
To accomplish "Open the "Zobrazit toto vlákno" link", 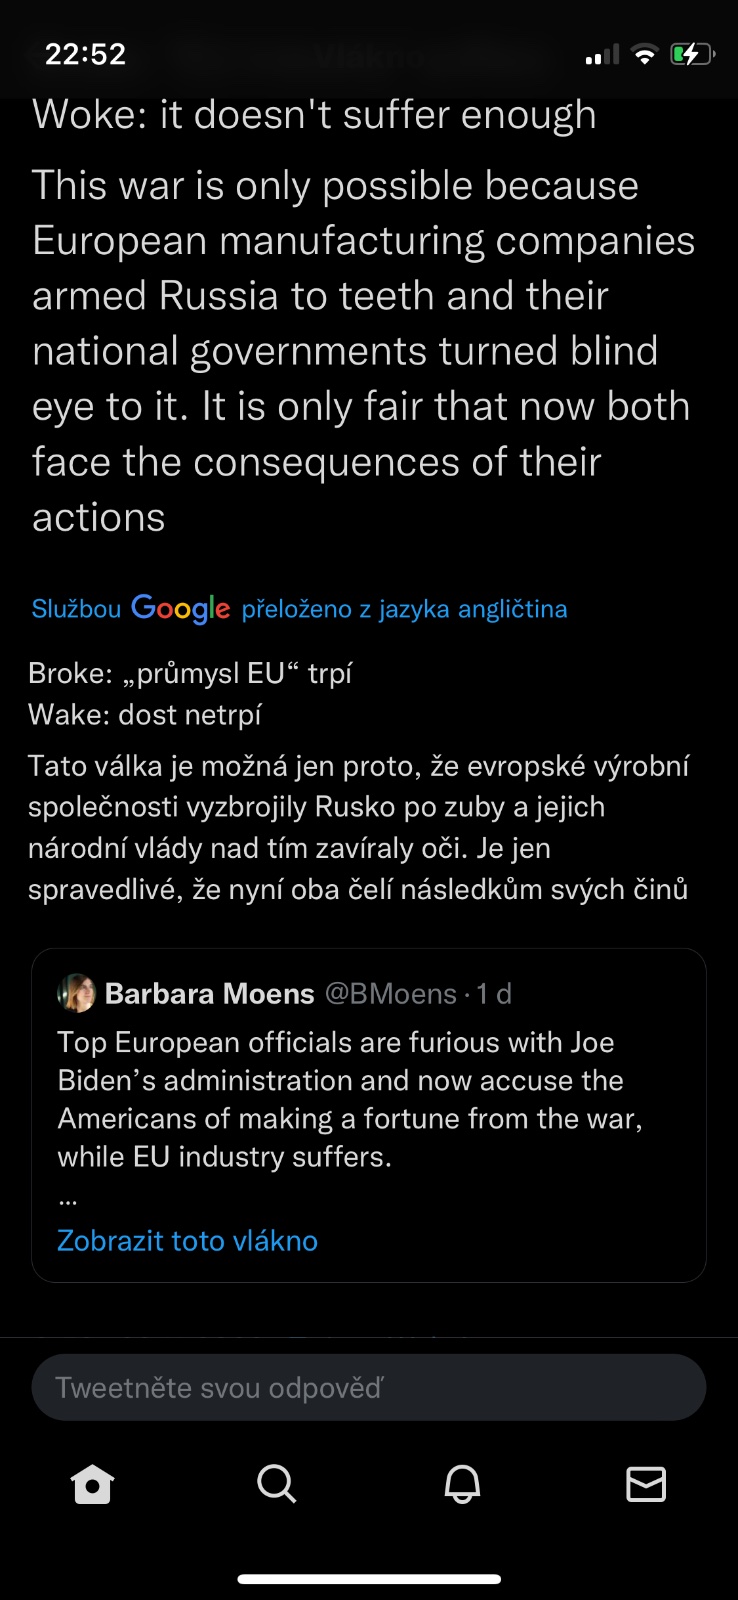I will click(187, 1240).
